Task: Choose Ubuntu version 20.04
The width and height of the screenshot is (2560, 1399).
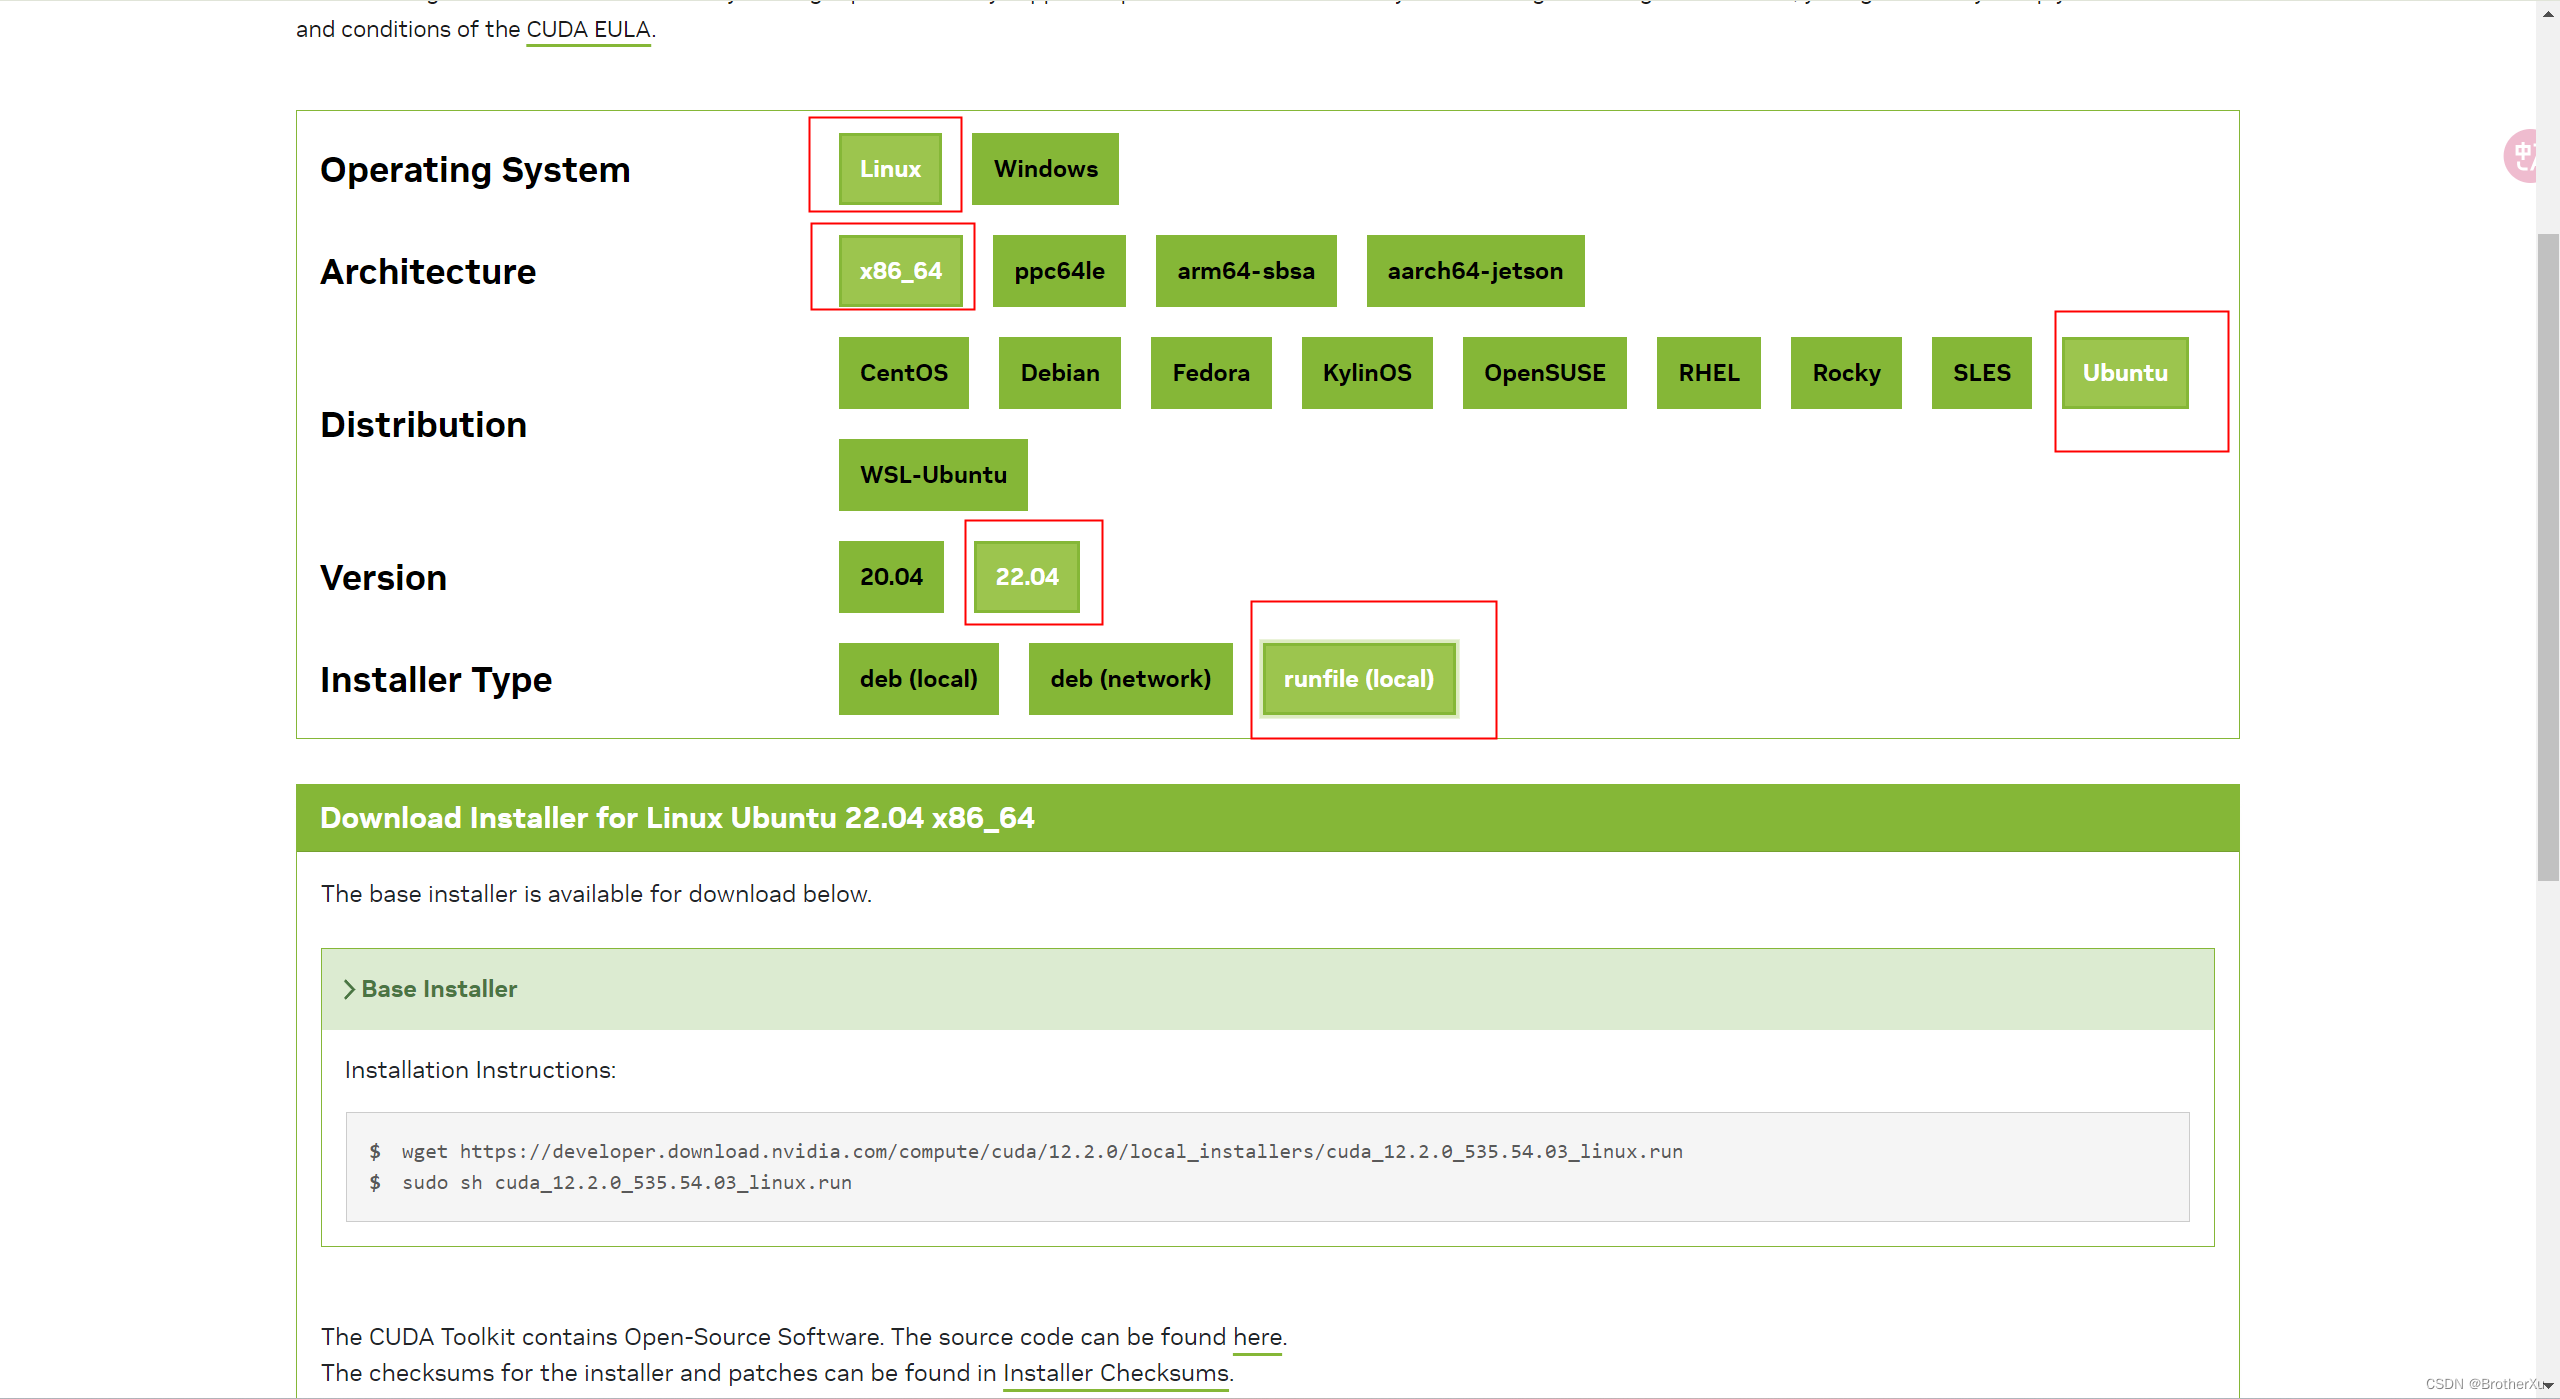Action: tap(890, 577)
